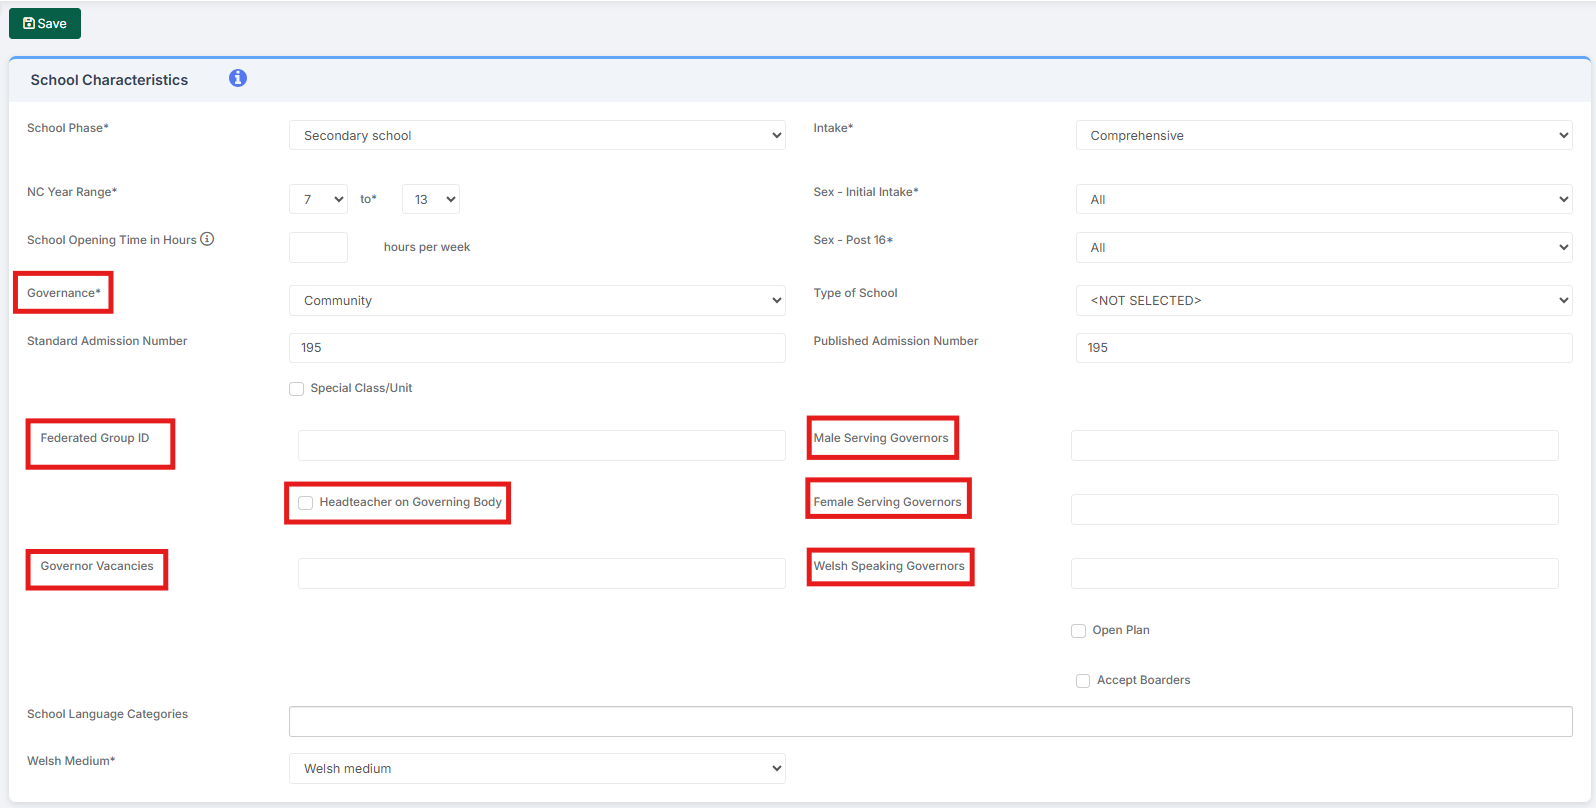Click the School Language Categories field
The height and width of the screenshot is (808, 1596).
[x=931, y=721]
